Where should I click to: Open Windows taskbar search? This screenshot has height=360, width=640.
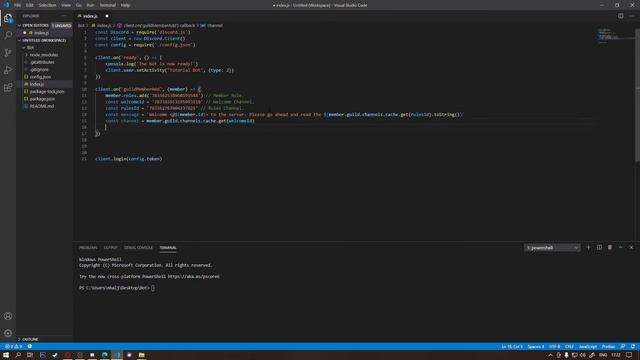pyautogui.click(x=18, y=355)
